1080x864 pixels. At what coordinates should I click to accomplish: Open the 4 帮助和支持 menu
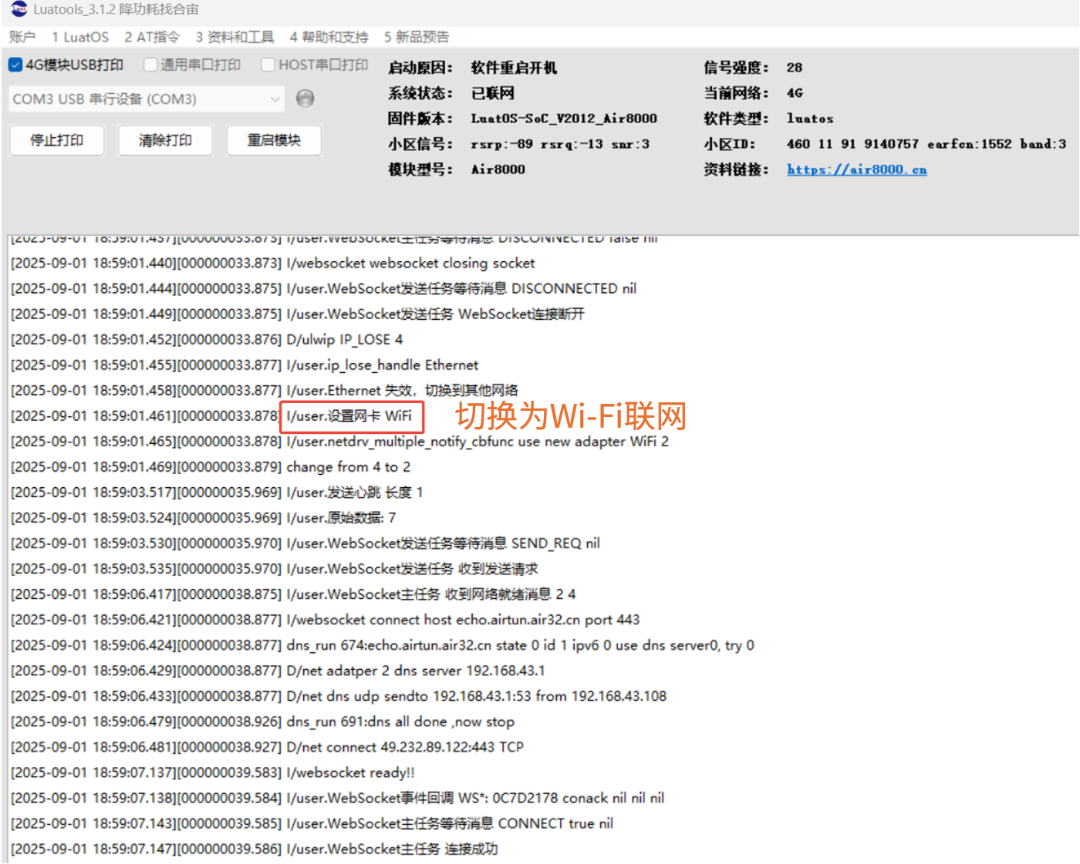(x=329, y=37)
